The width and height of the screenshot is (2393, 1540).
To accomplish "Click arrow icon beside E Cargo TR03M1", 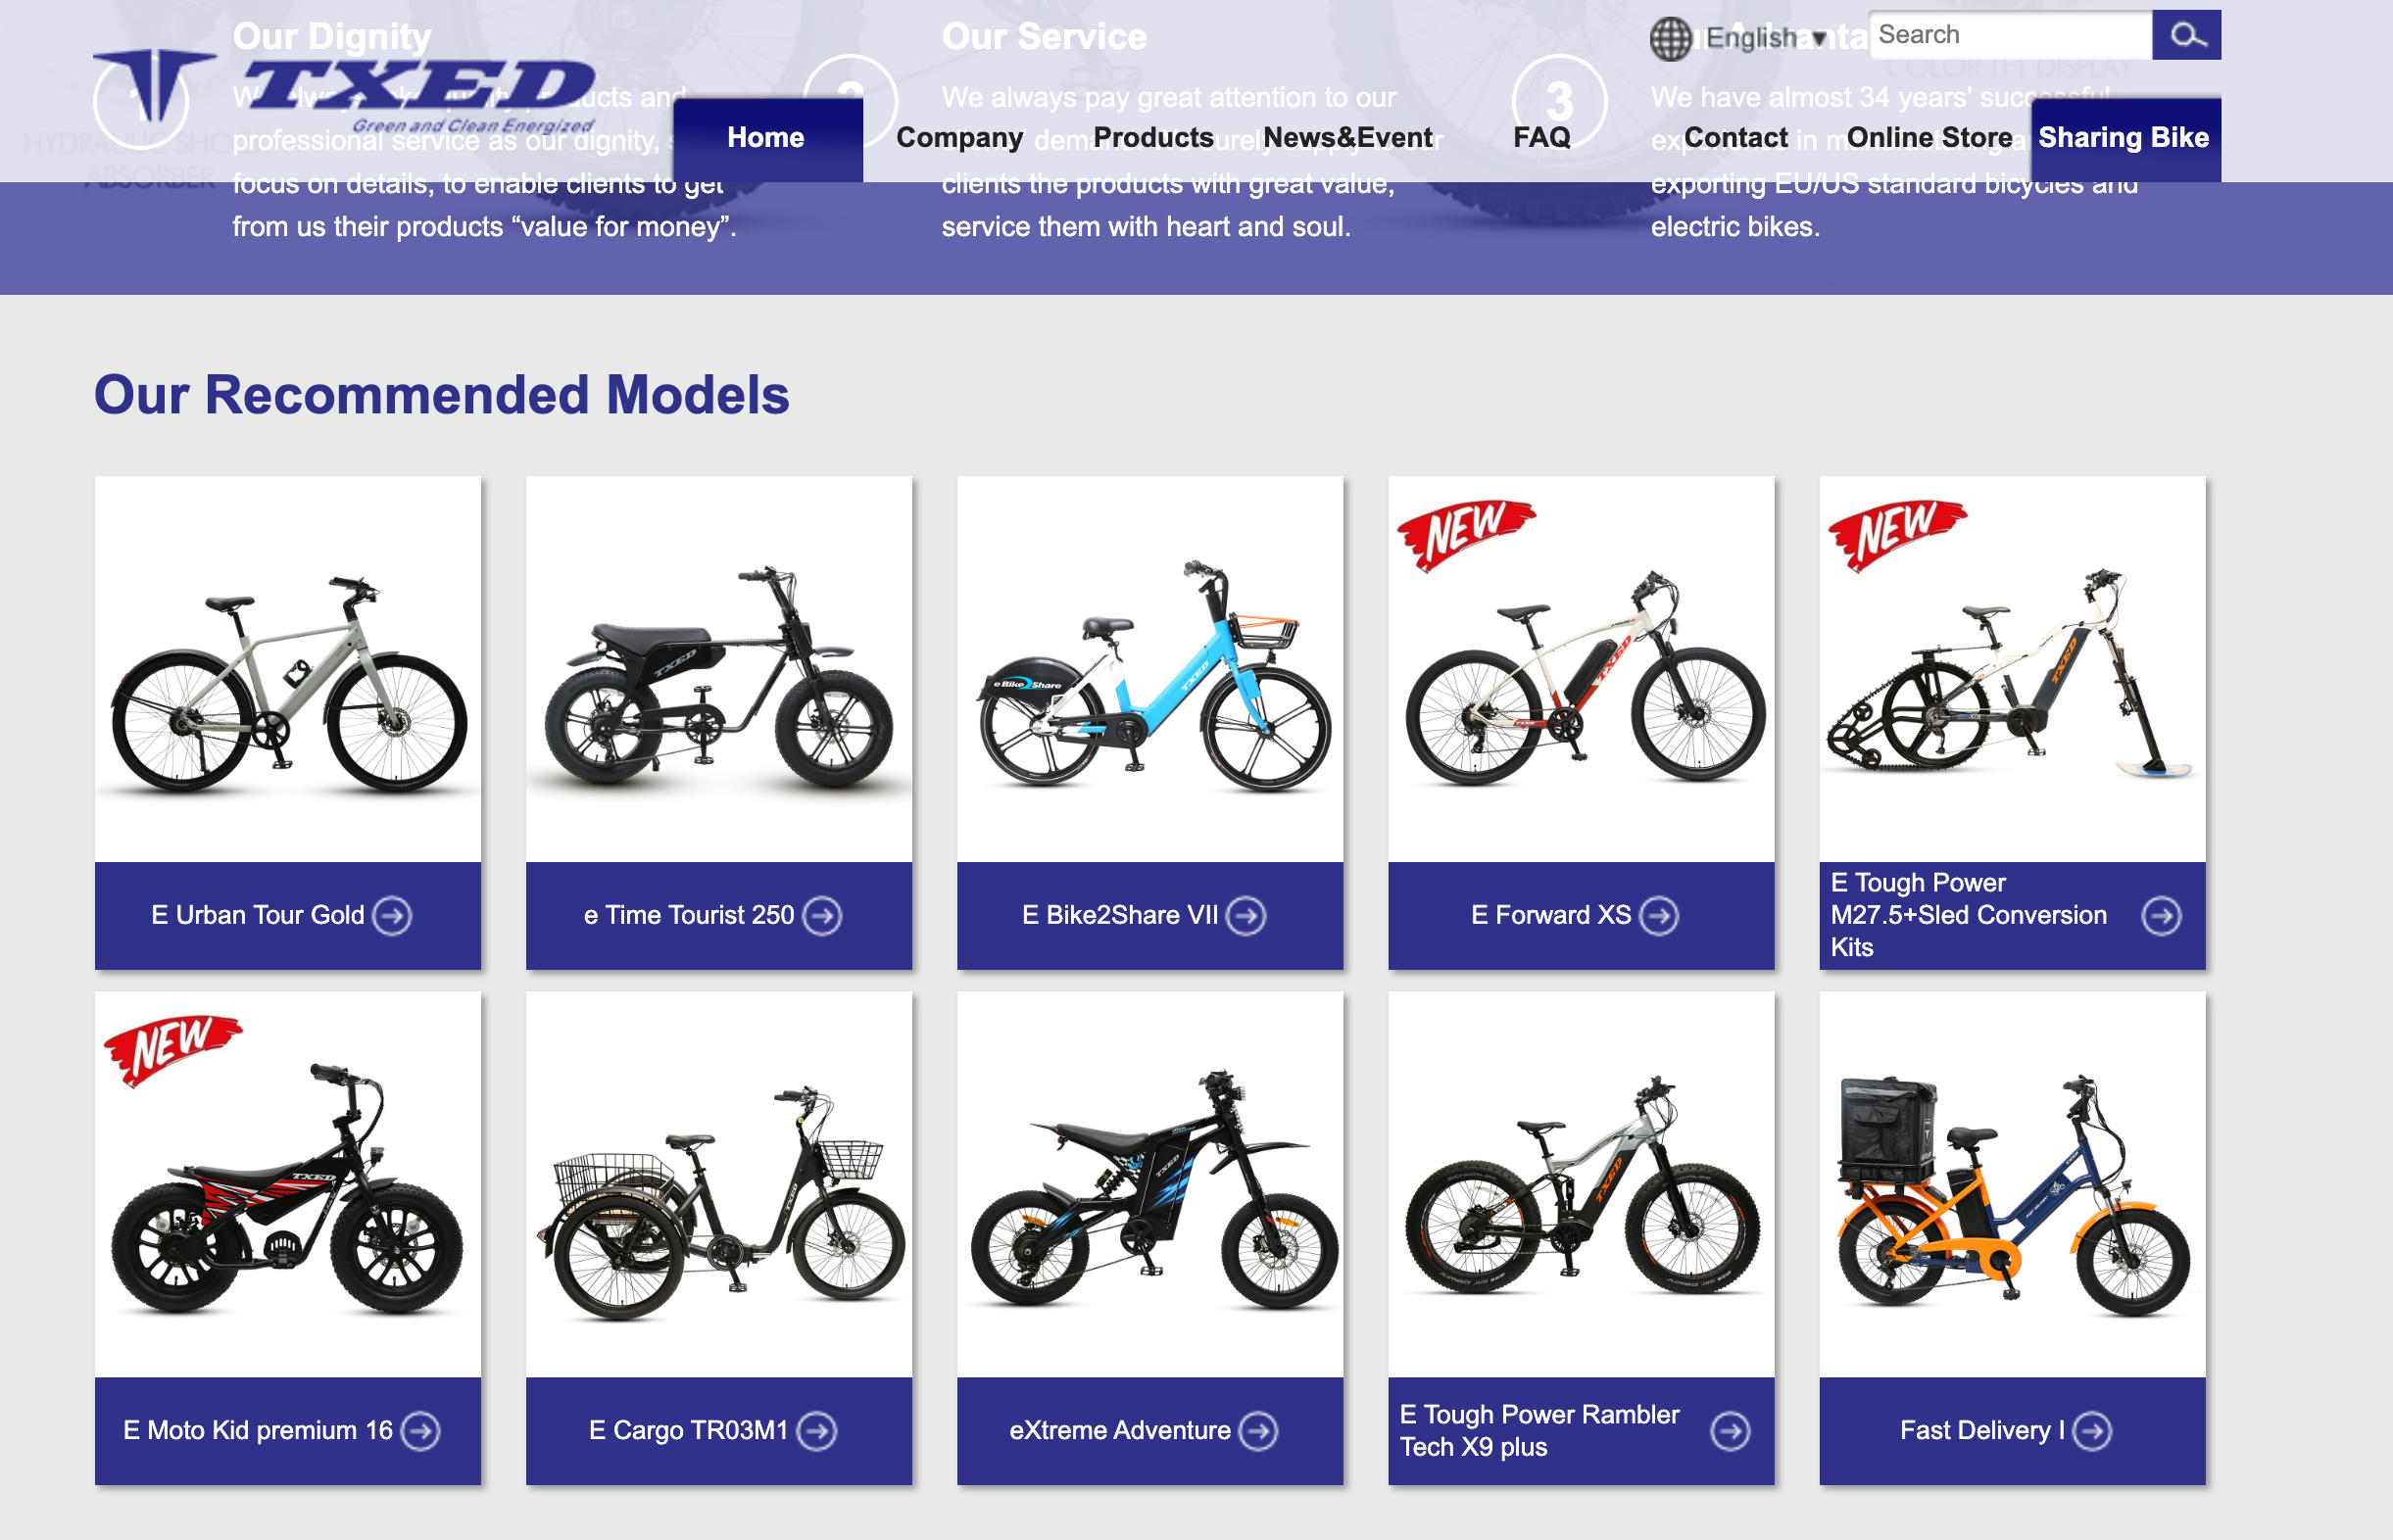I will tap(817, 1430).
